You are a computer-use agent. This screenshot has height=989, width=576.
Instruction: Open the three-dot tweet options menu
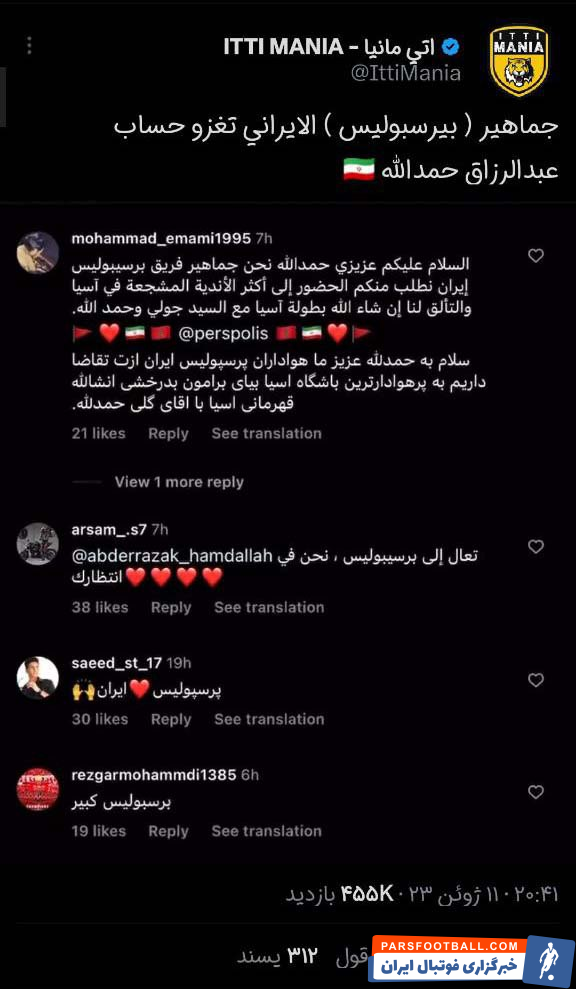click(28, 45)
